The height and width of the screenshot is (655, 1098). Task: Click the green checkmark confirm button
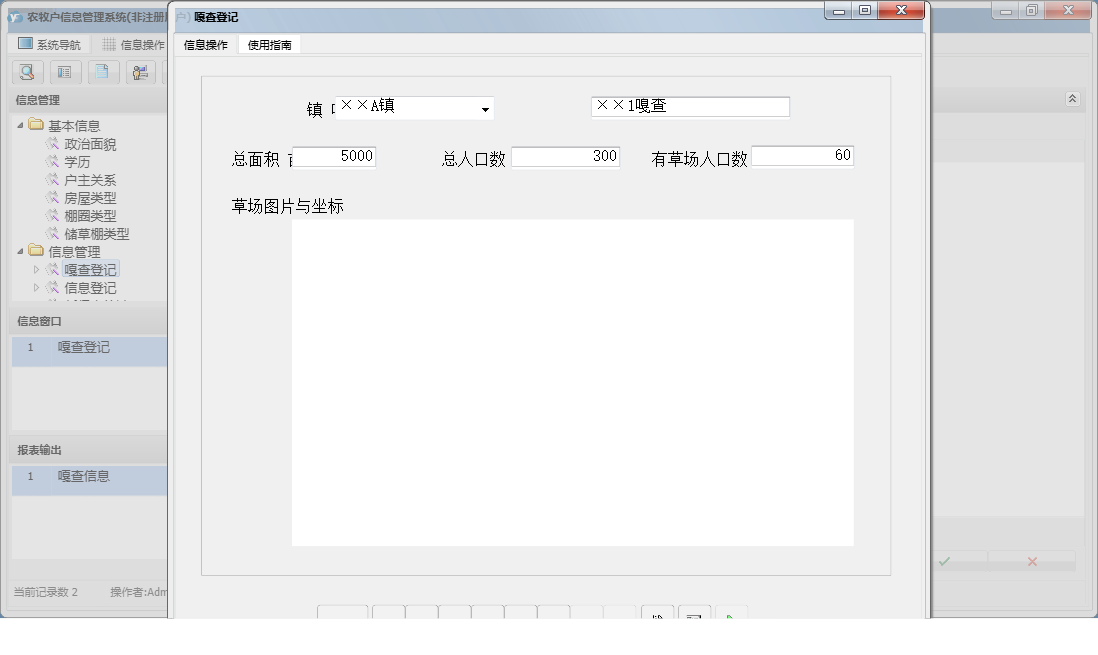[946, 562]
